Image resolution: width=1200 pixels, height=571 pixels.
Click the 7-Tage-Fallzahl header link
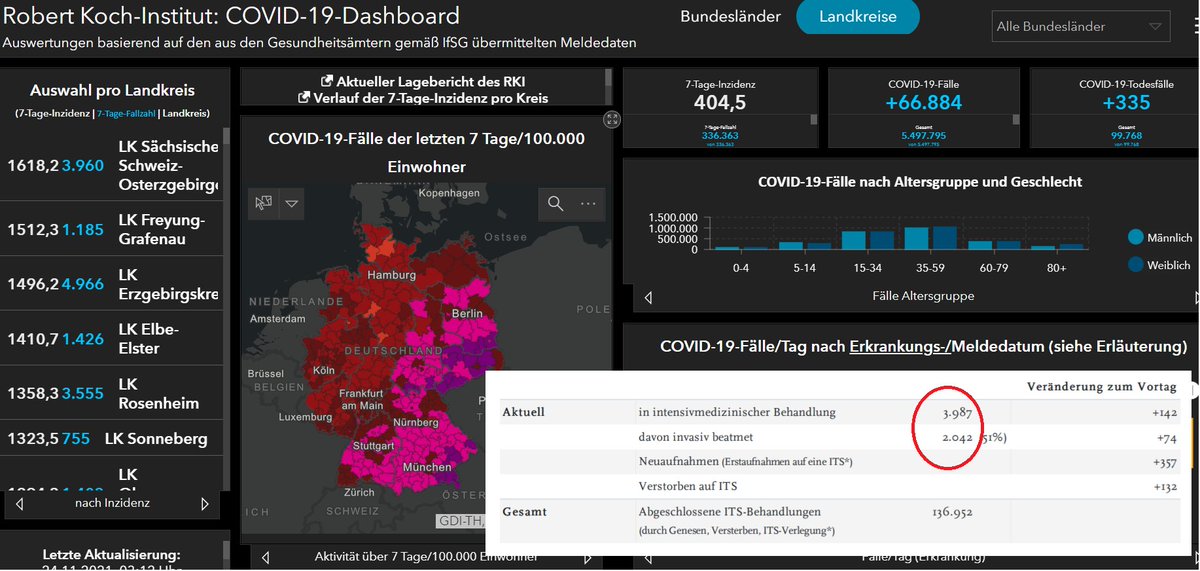[126, 114]
